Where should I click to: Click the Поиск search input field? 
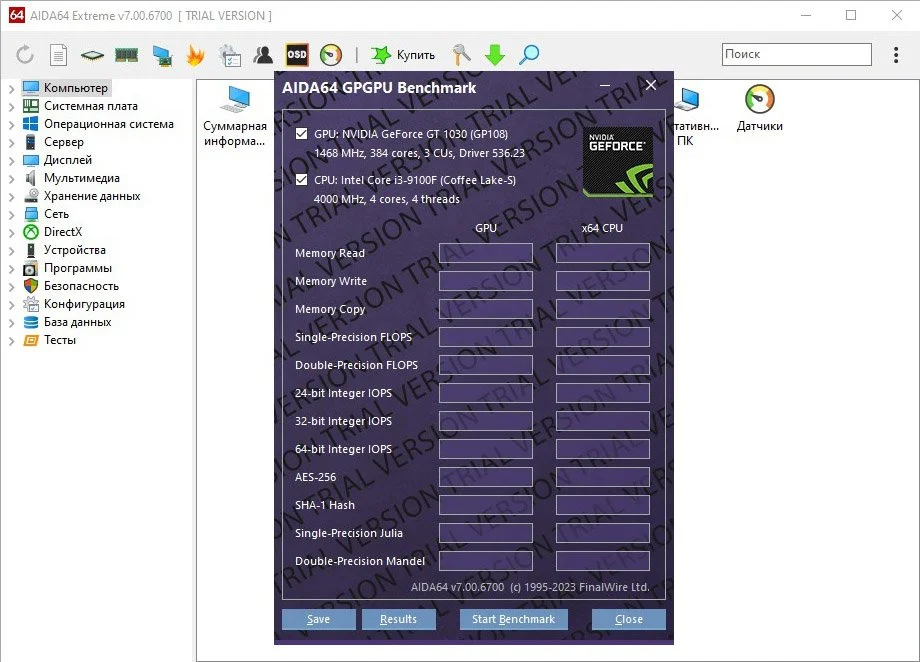(796, 54)
